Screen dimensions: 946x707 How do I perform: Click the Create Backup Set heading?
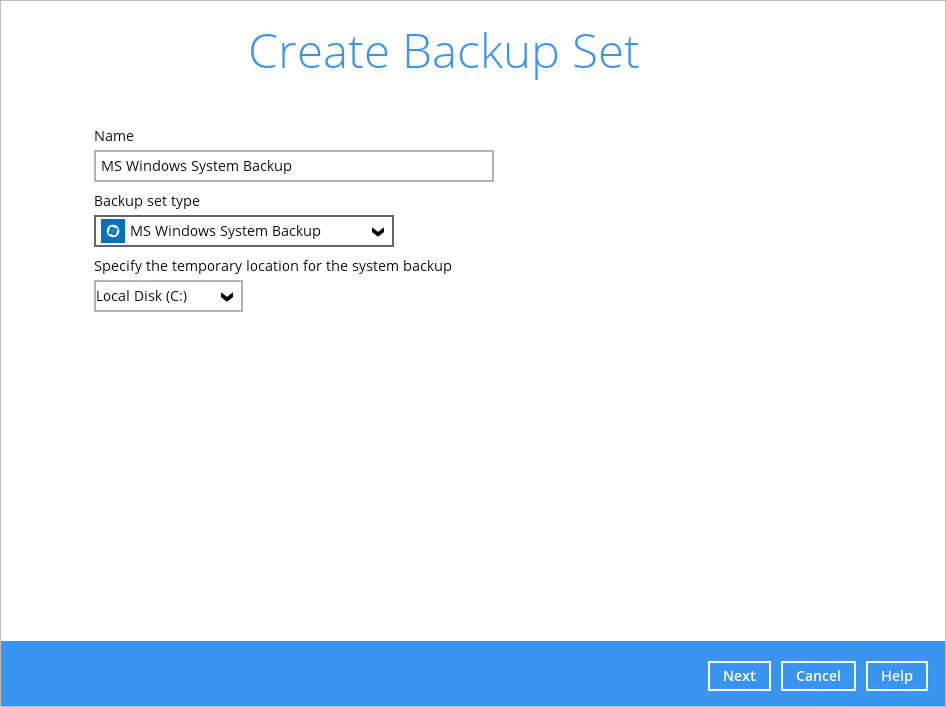[444, 51]
